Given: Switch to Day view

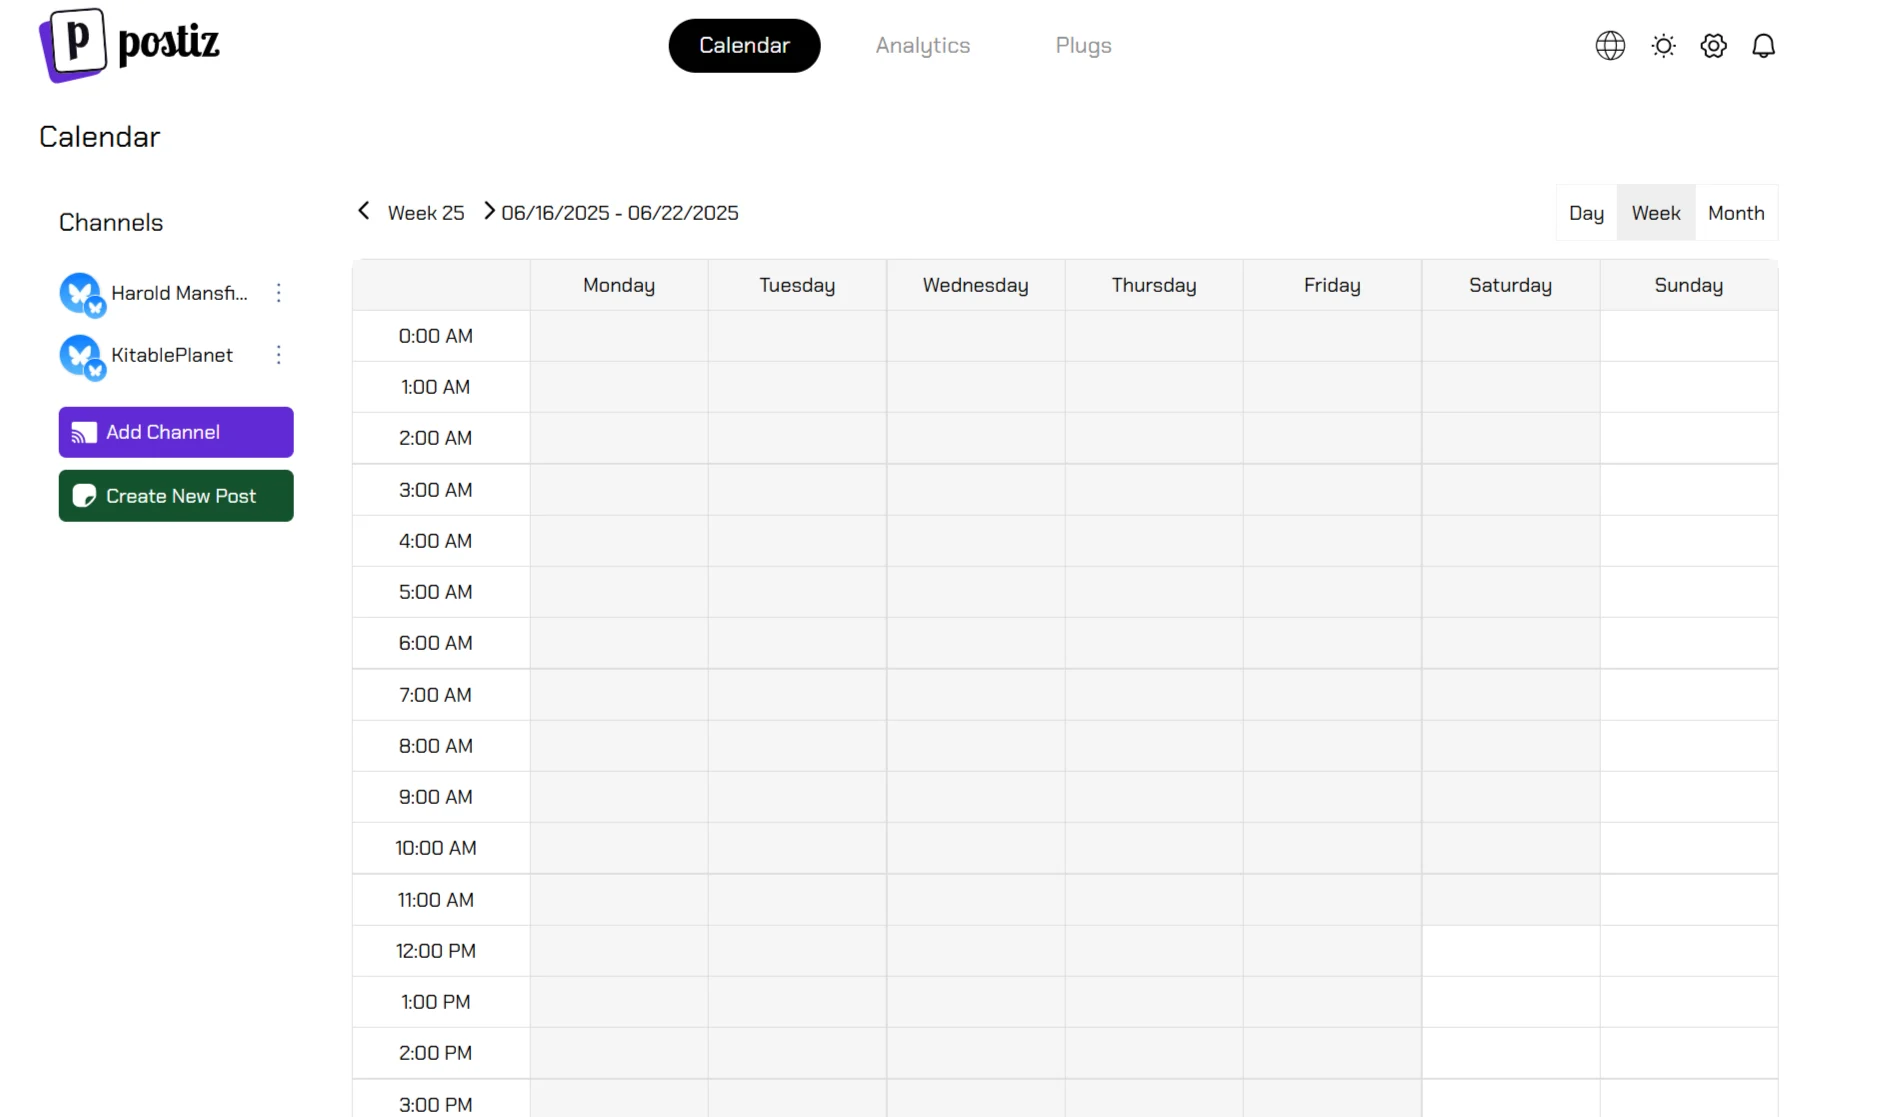Looking at the screenshot, I should click(x=1586, y=213).
